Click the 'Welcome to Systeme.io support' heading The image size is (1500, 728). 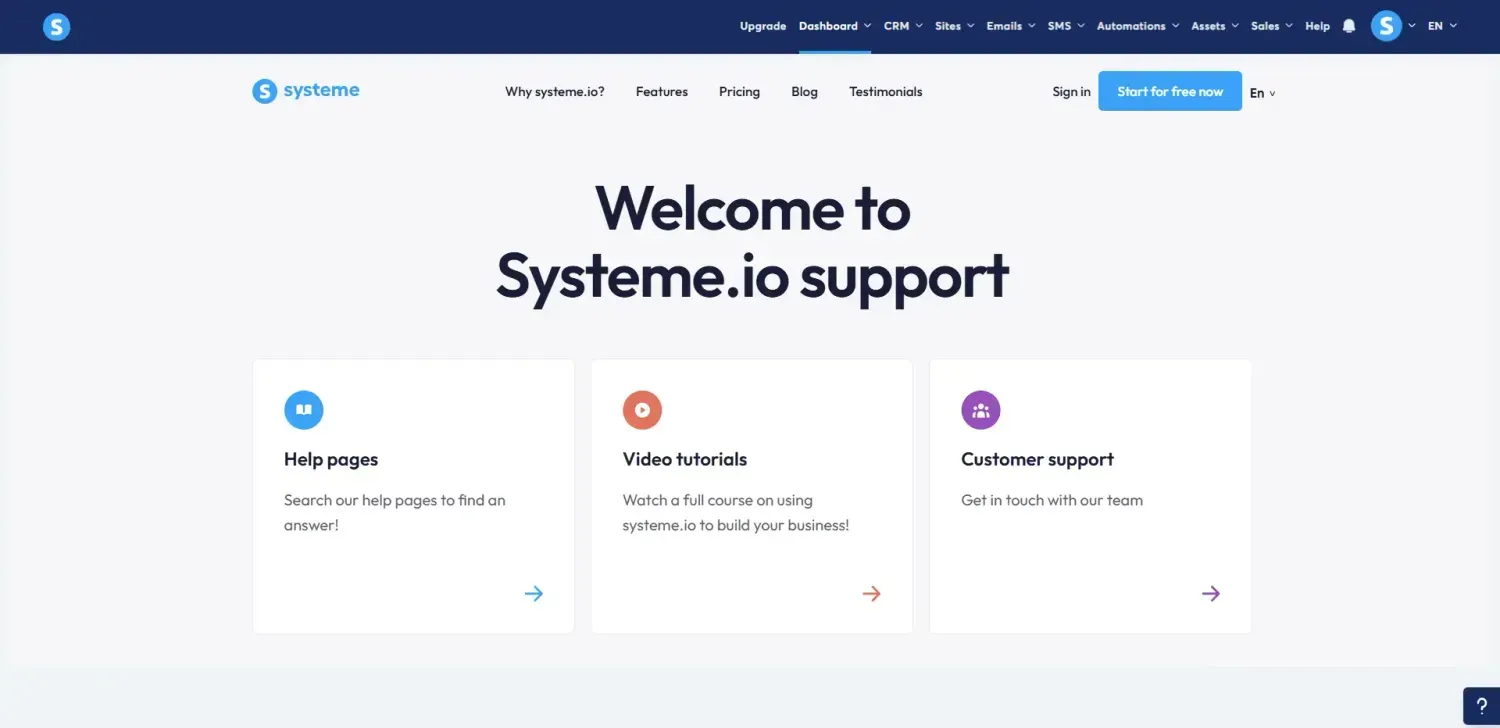(x=752, y=242)
